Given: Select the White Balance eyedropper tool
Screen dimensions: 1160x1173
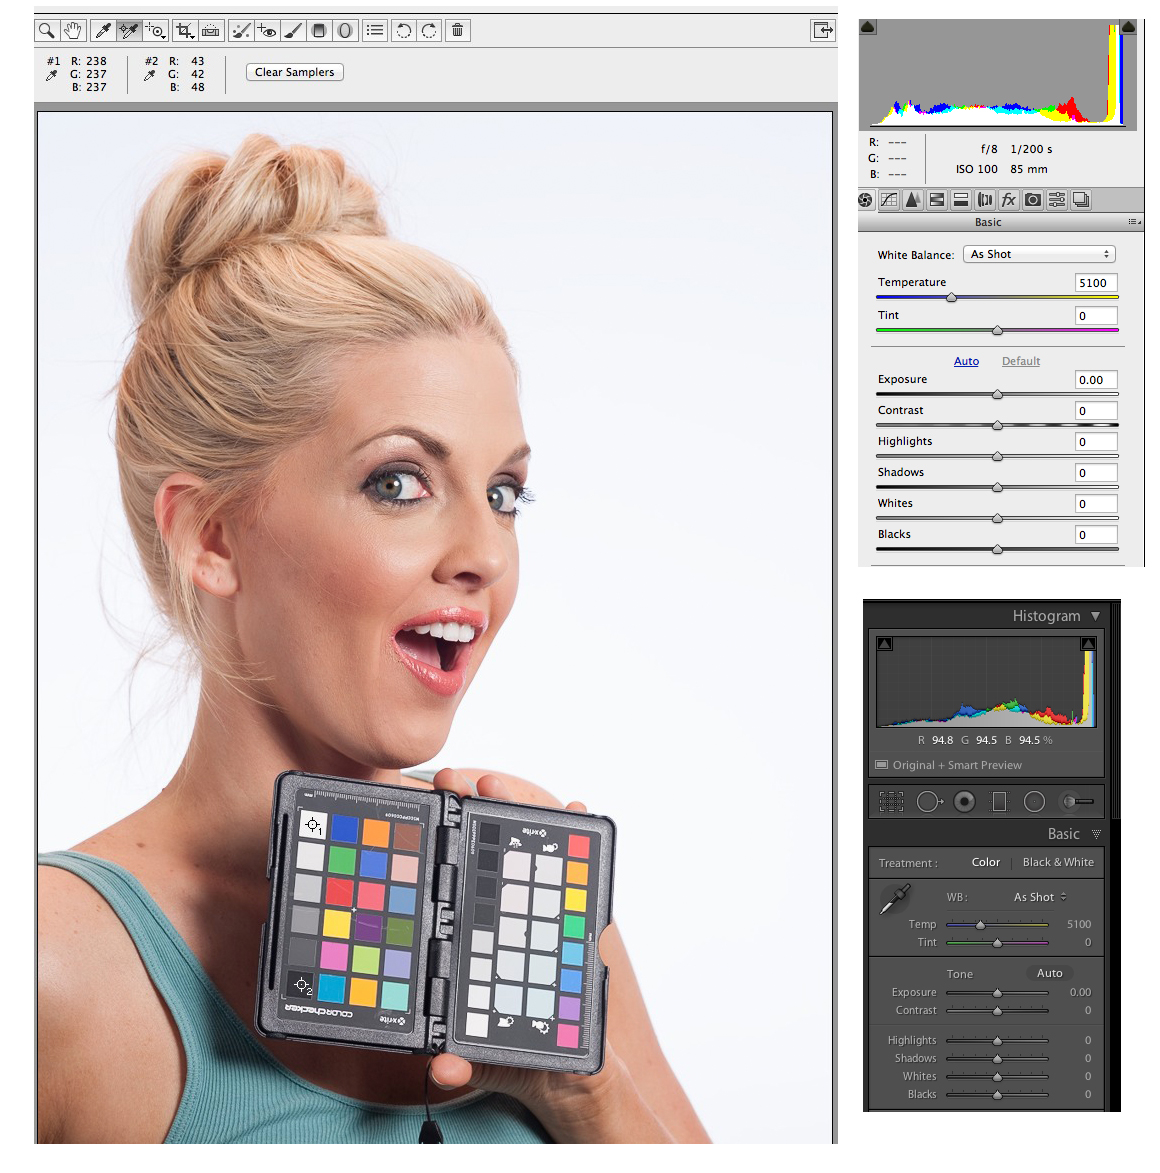Looking at the screenshot, I should pyautogui.click(x=102, y=31).
